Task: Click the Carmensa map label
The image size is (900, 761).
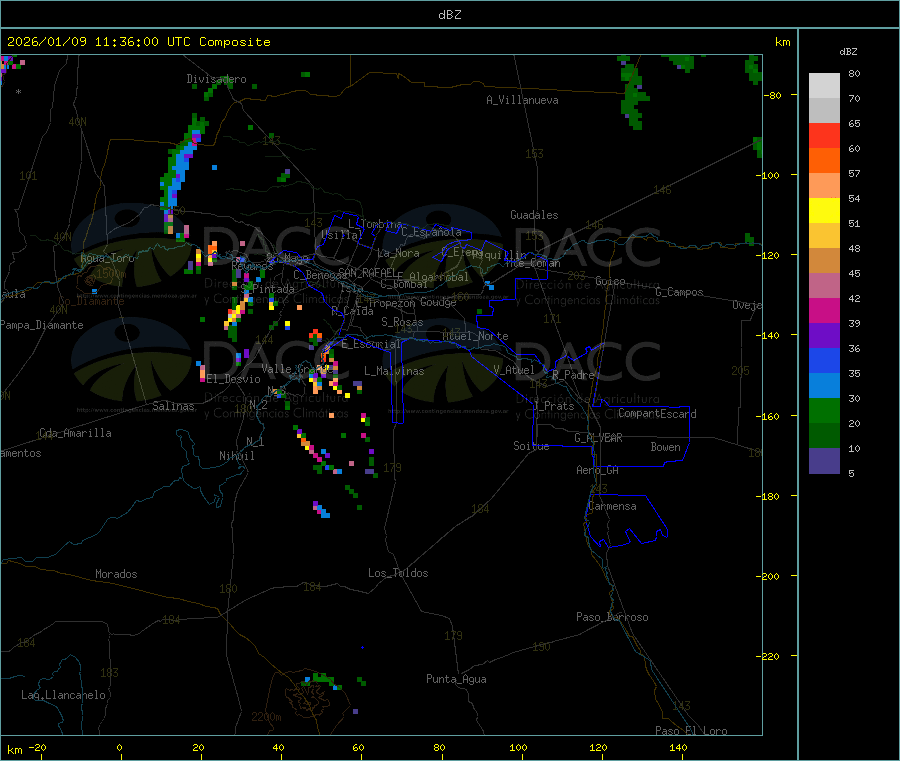Action: pyautogui.click(x=612, y=506)
